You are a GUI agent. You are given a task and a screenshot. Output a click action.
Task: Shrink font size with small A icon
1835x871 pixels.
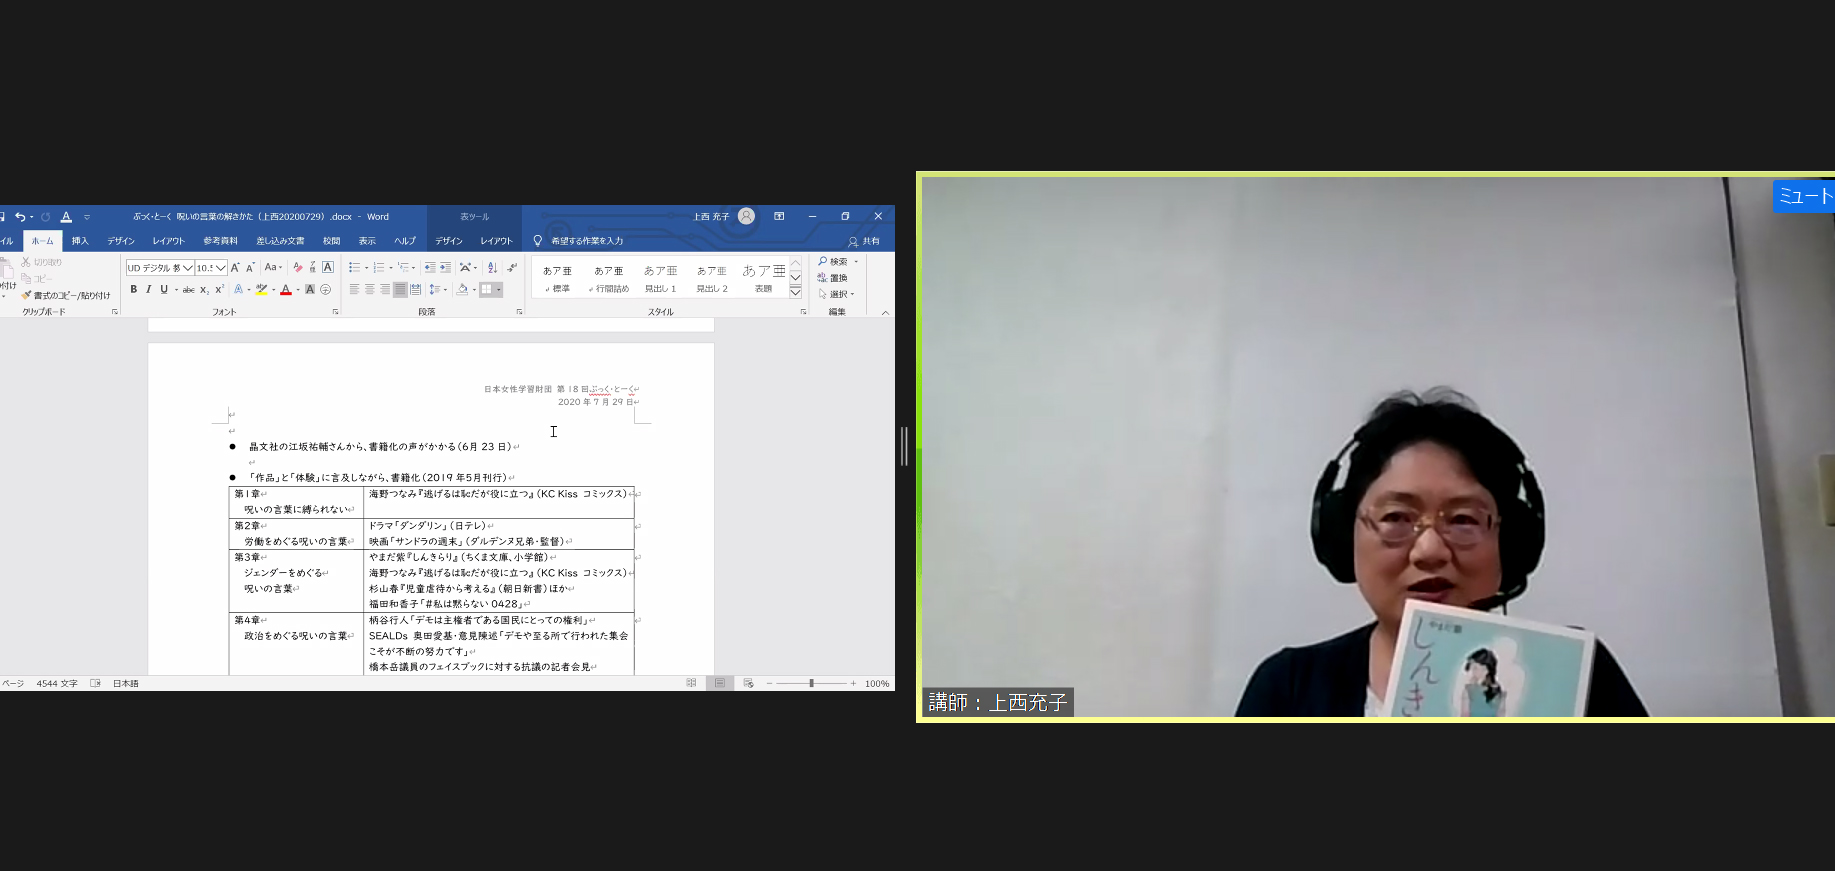(x=250, y=267)
